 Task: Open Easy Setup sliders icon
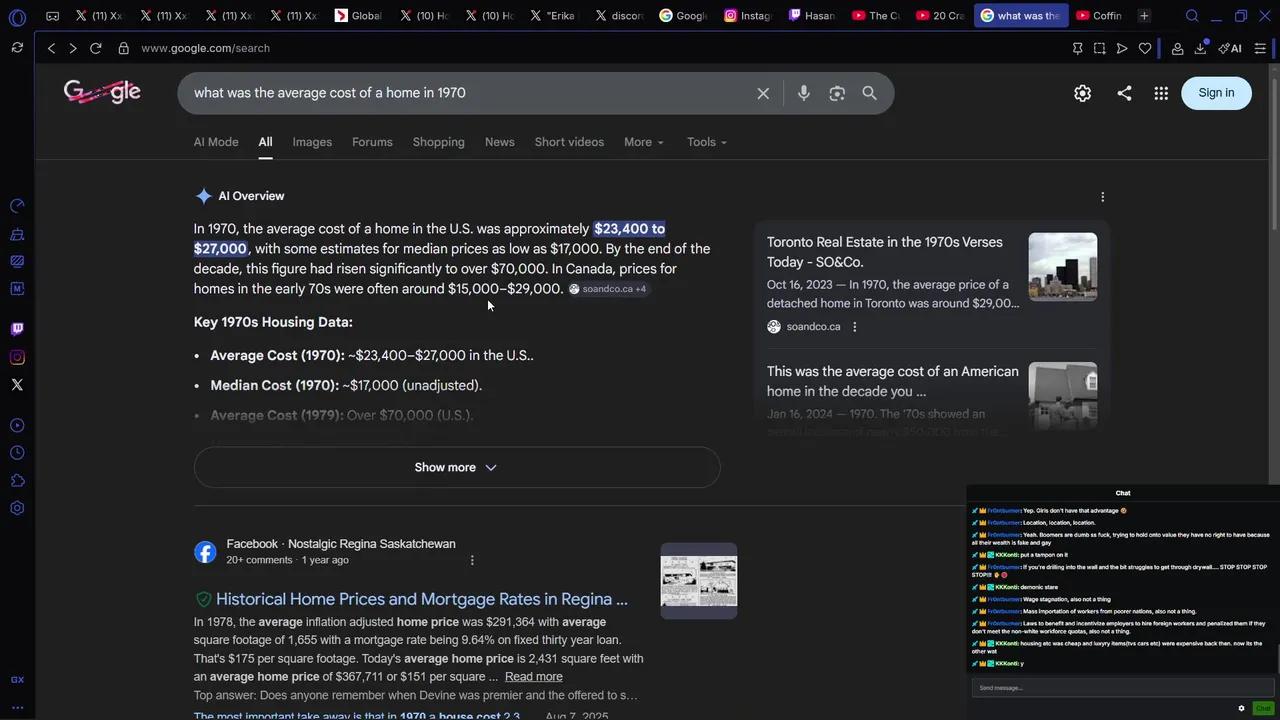pos(1260,48)
